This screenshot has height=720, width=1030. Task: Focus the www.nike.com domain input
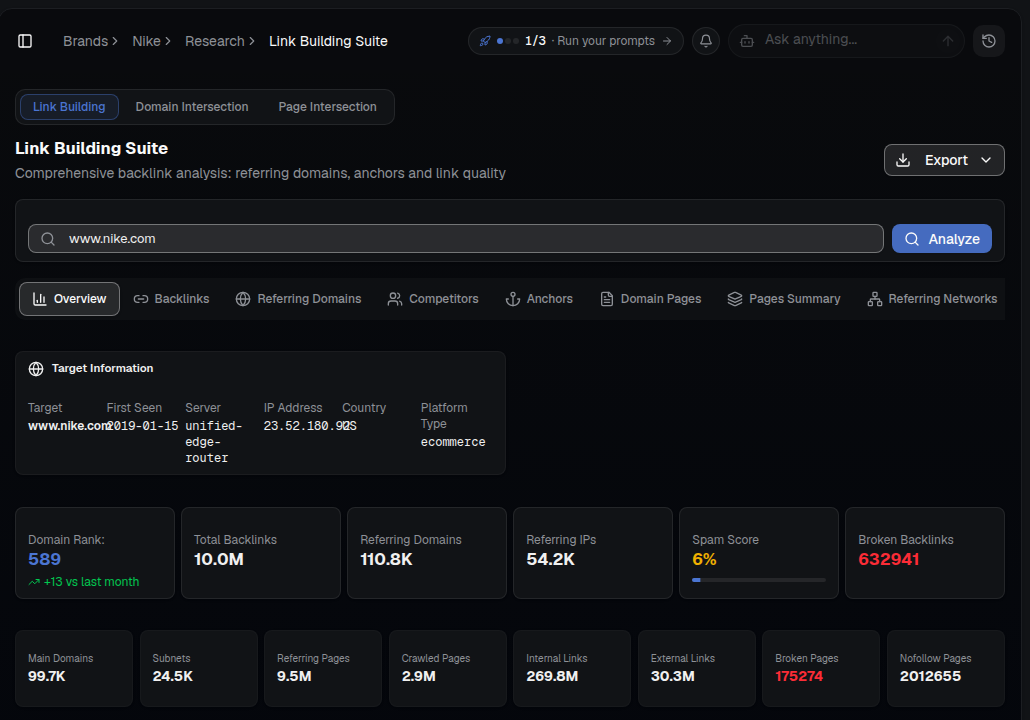455,239
